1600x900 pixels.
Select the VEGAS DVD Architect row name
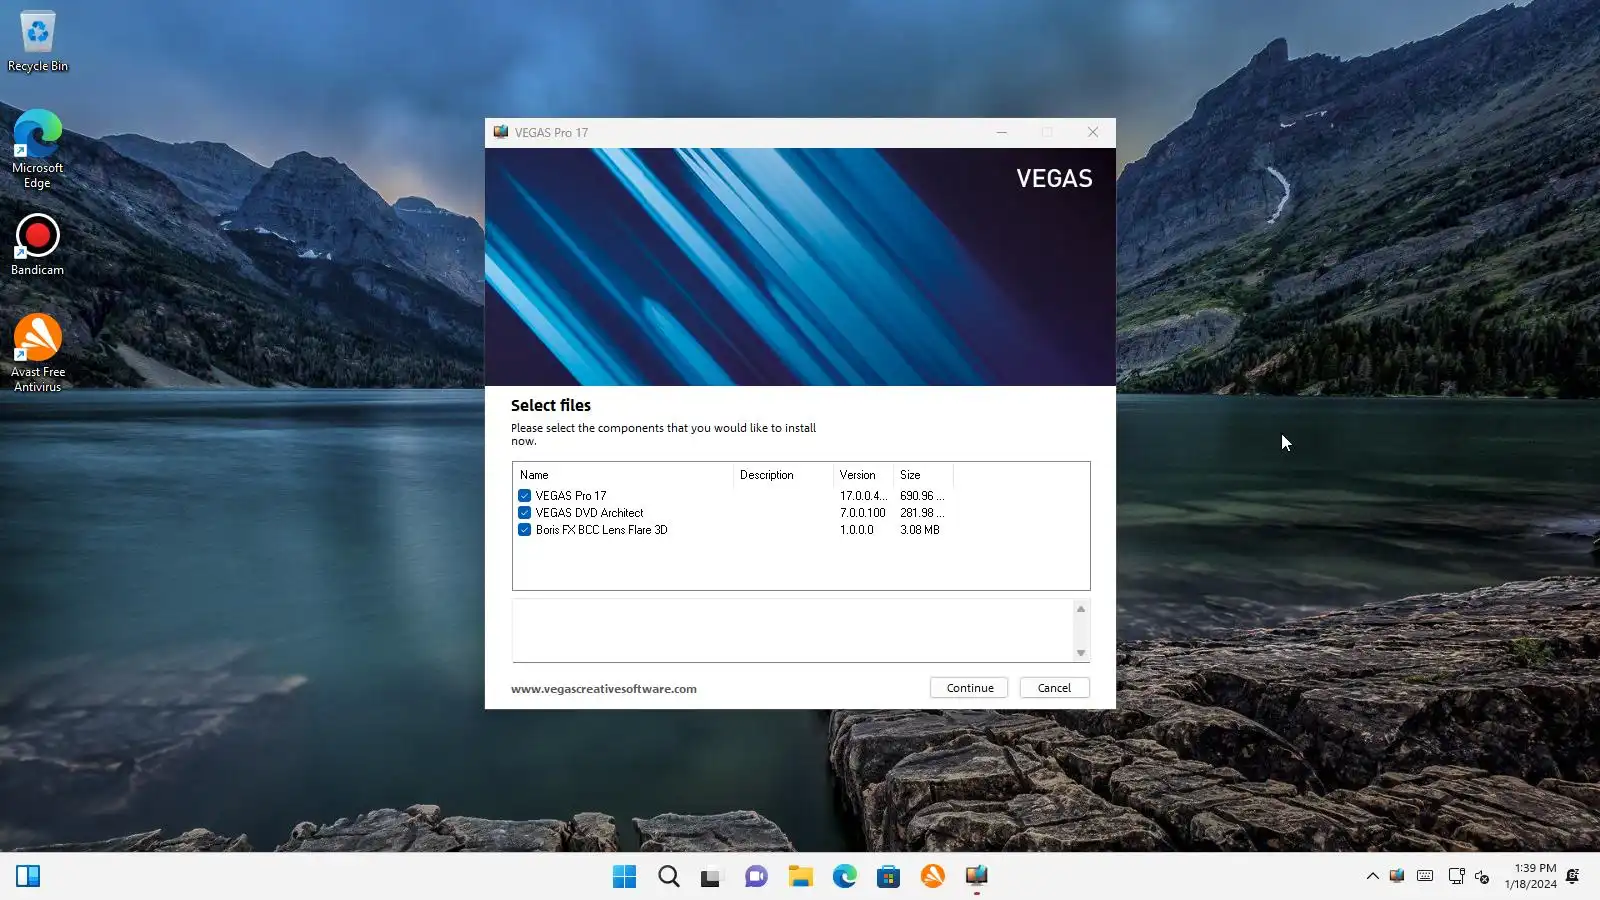[x=589, y=513]
